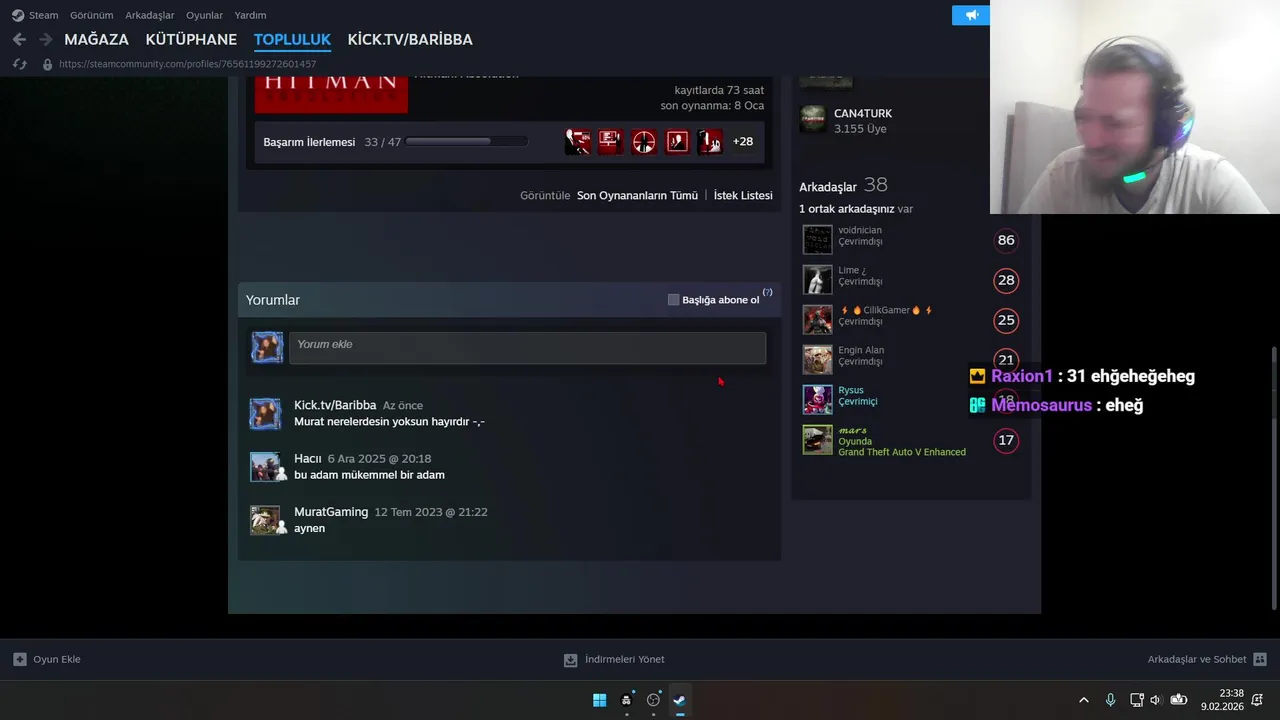Image resolution: width=1280 pixels, height=720 pixels.
Task: Open the Rysus friend name link
Action: click(851, 391)
